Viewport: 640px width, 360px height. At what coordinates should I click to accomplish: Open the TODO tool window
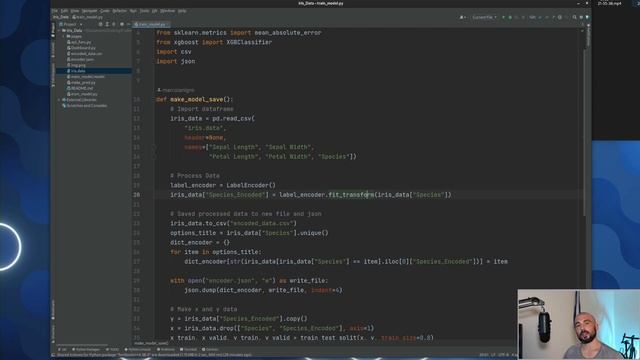(113, 349)
